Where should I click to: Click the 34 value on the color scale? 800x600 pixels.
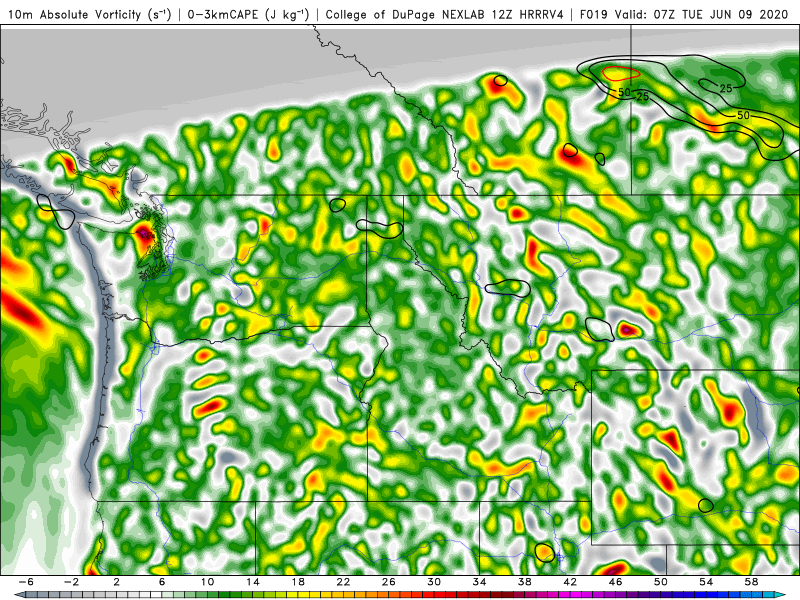click(479, 582)
